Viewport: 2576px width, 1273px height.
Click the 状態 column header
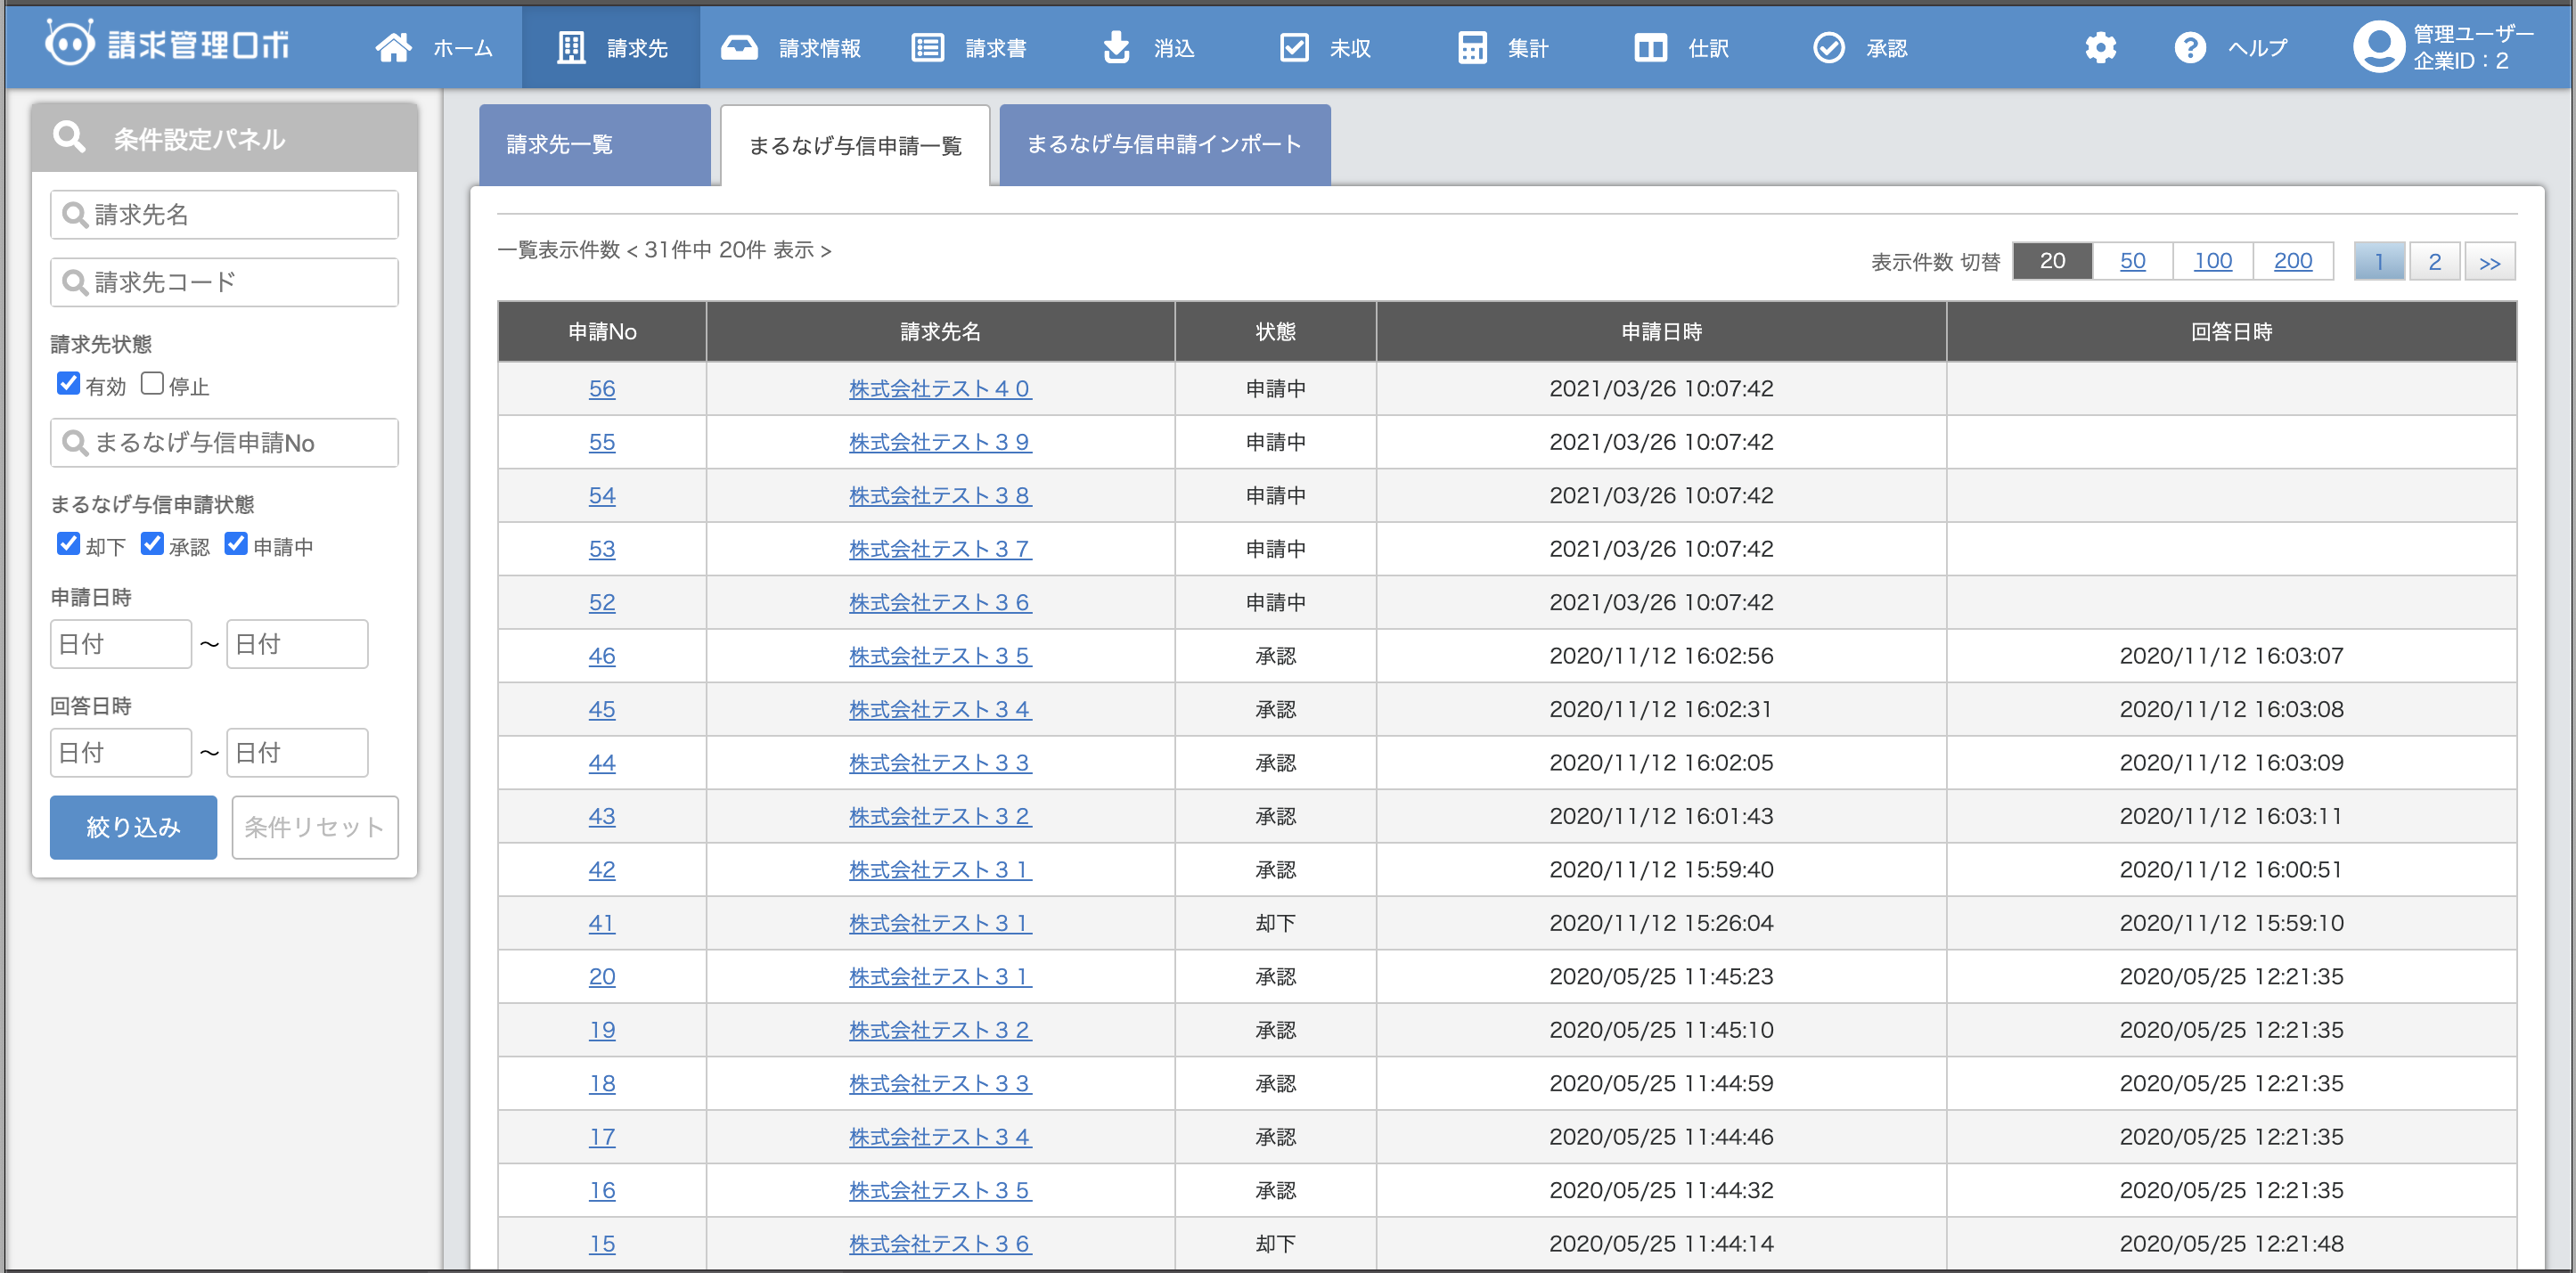click(1275, 331)
